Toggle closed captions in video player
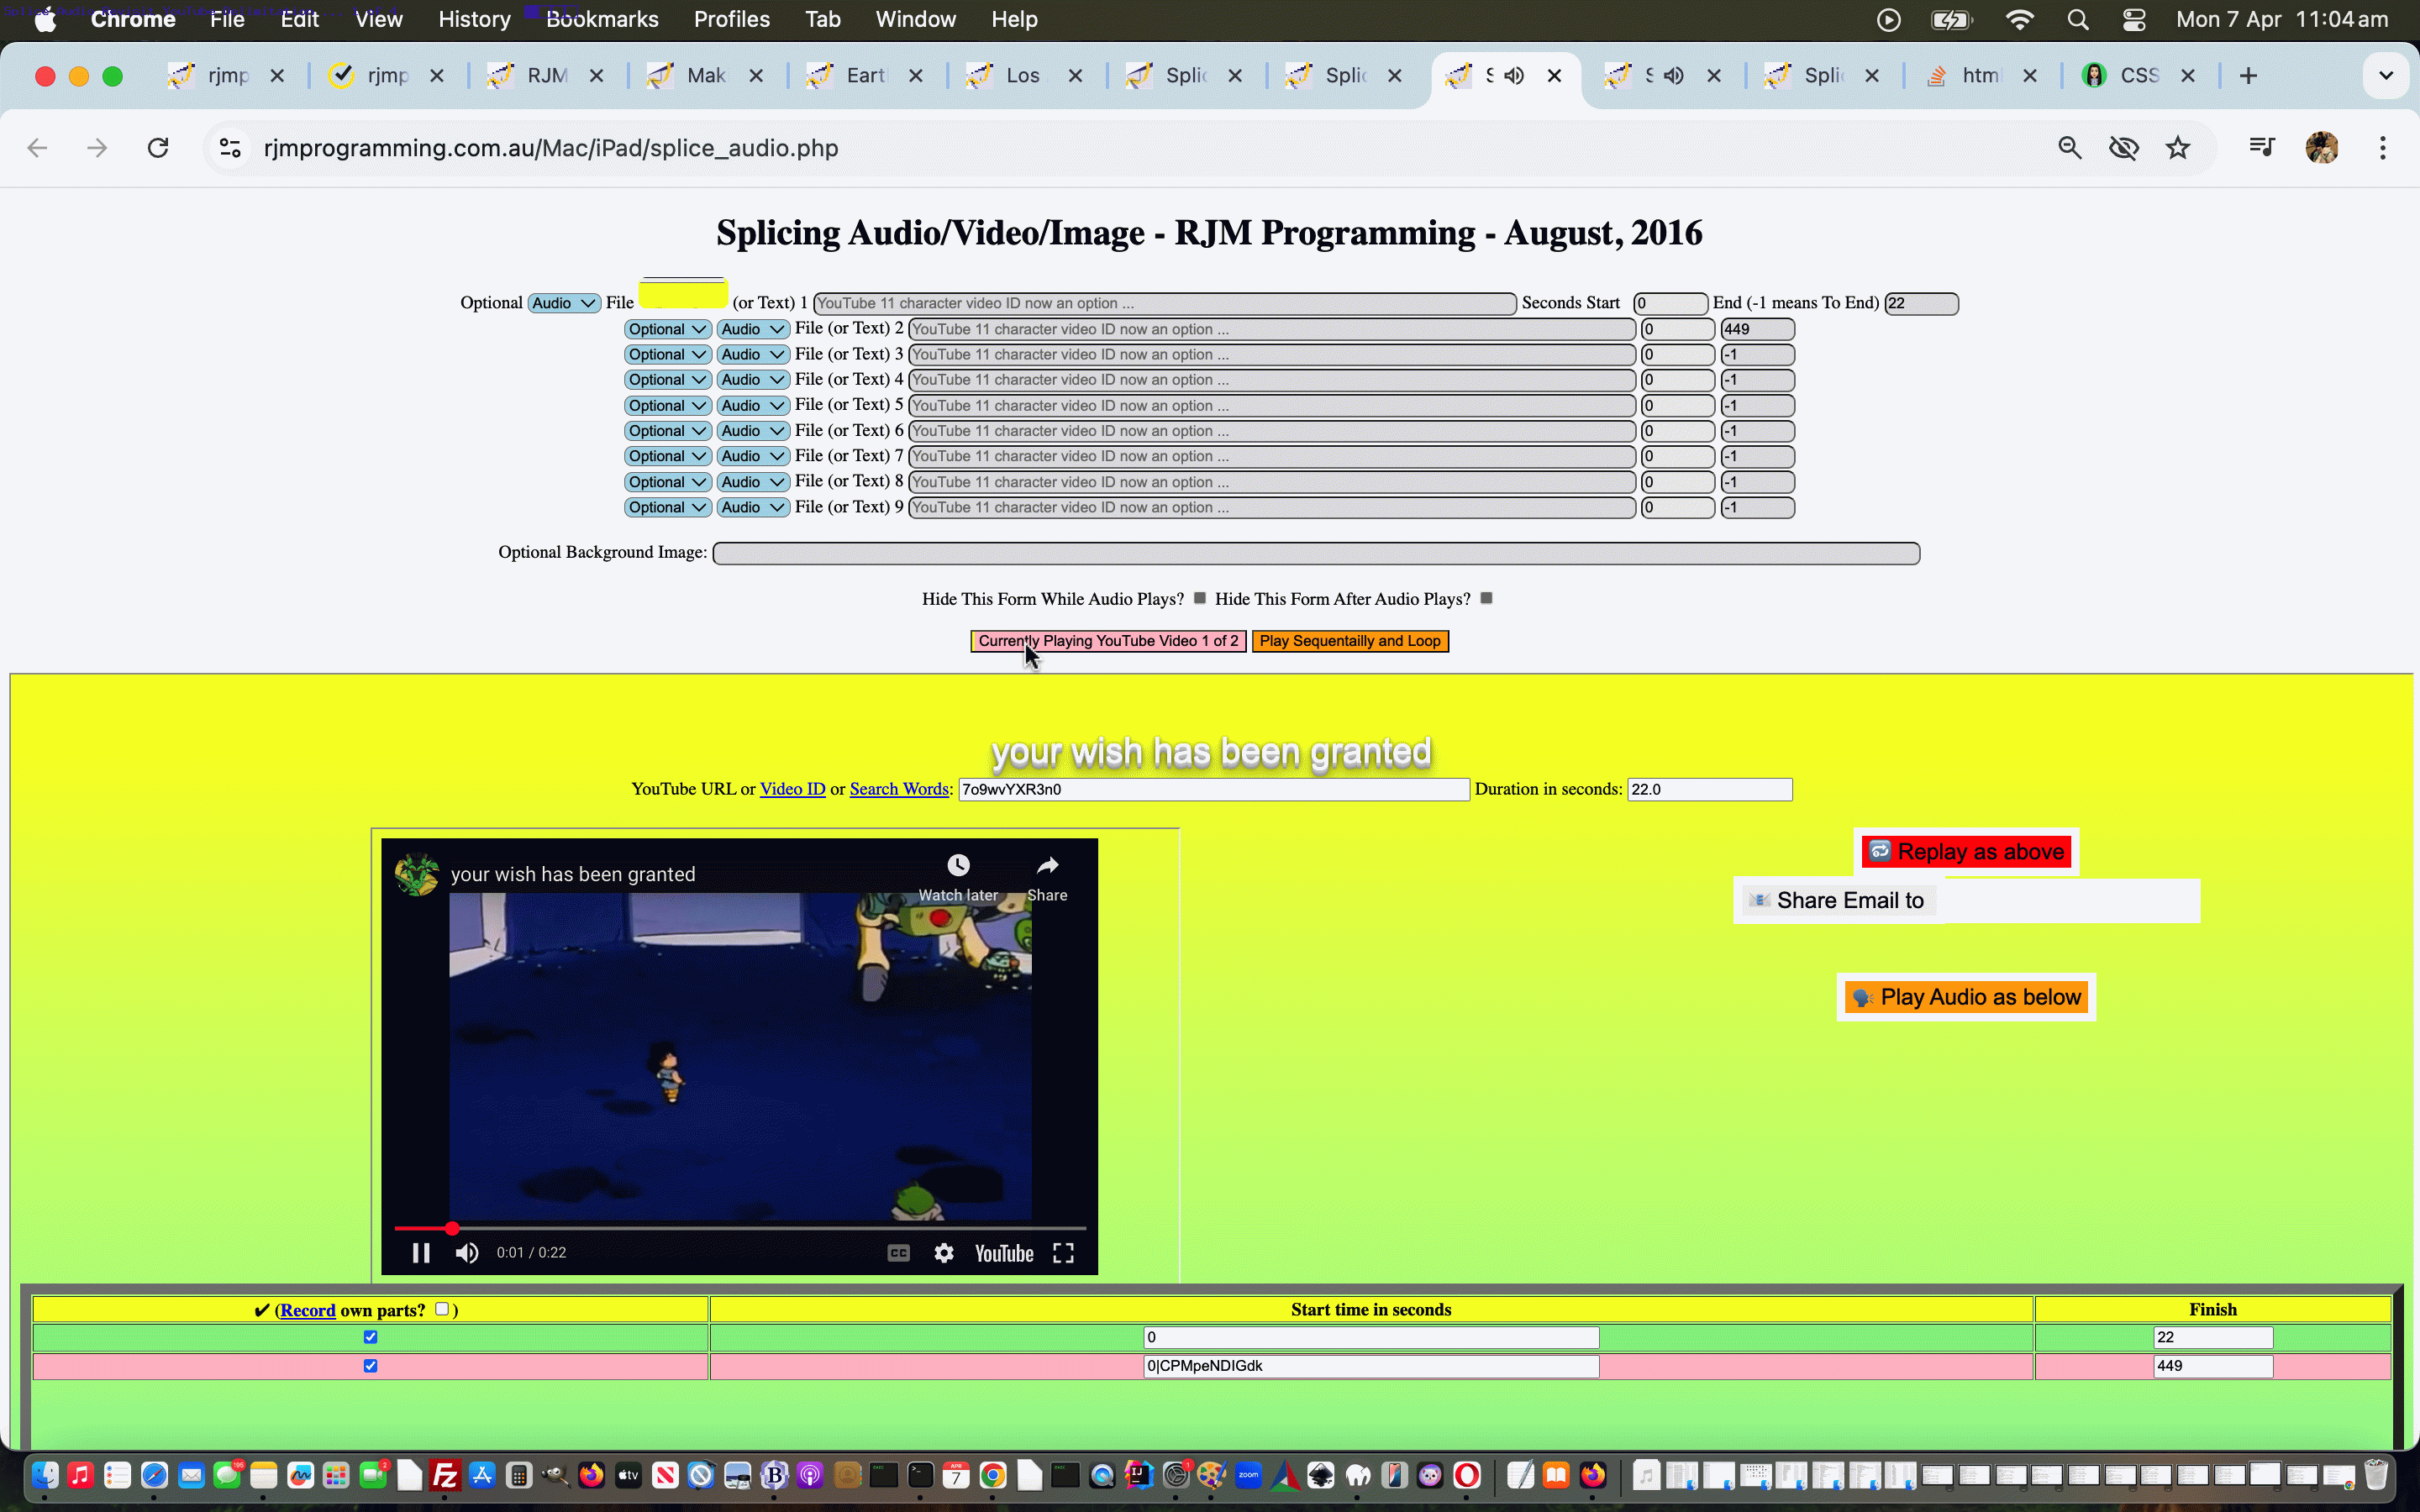 898,1253
